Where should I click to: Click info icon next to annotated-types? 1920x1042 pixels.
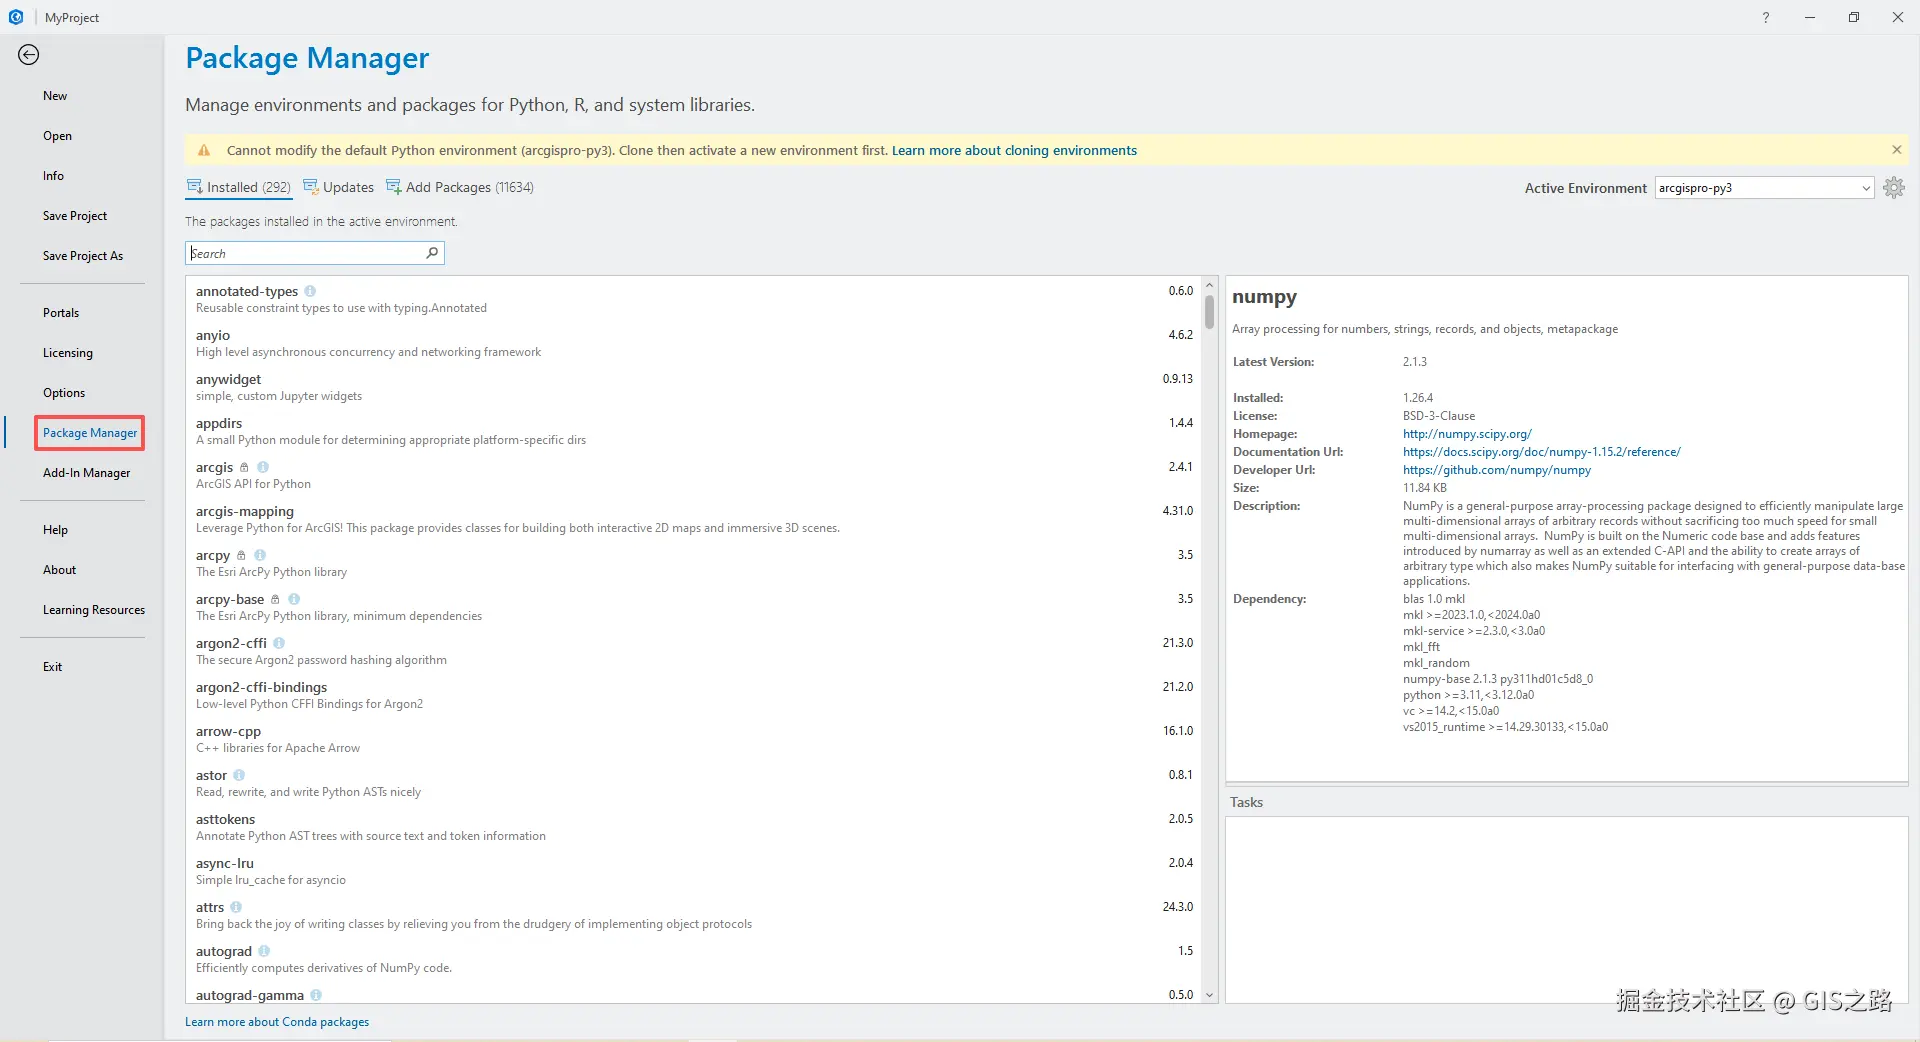tap(310, 291)
